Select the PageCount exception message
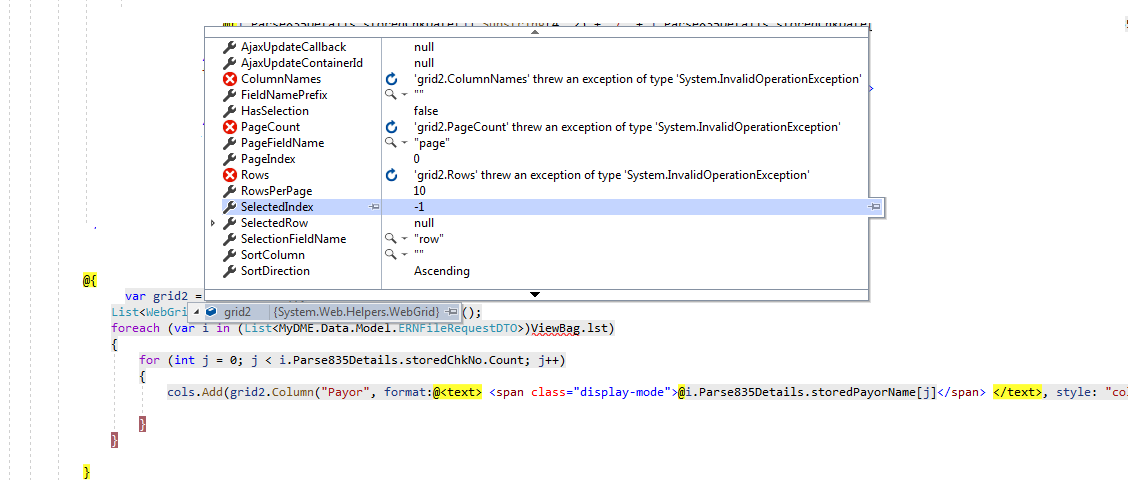 tap(627, 127)
